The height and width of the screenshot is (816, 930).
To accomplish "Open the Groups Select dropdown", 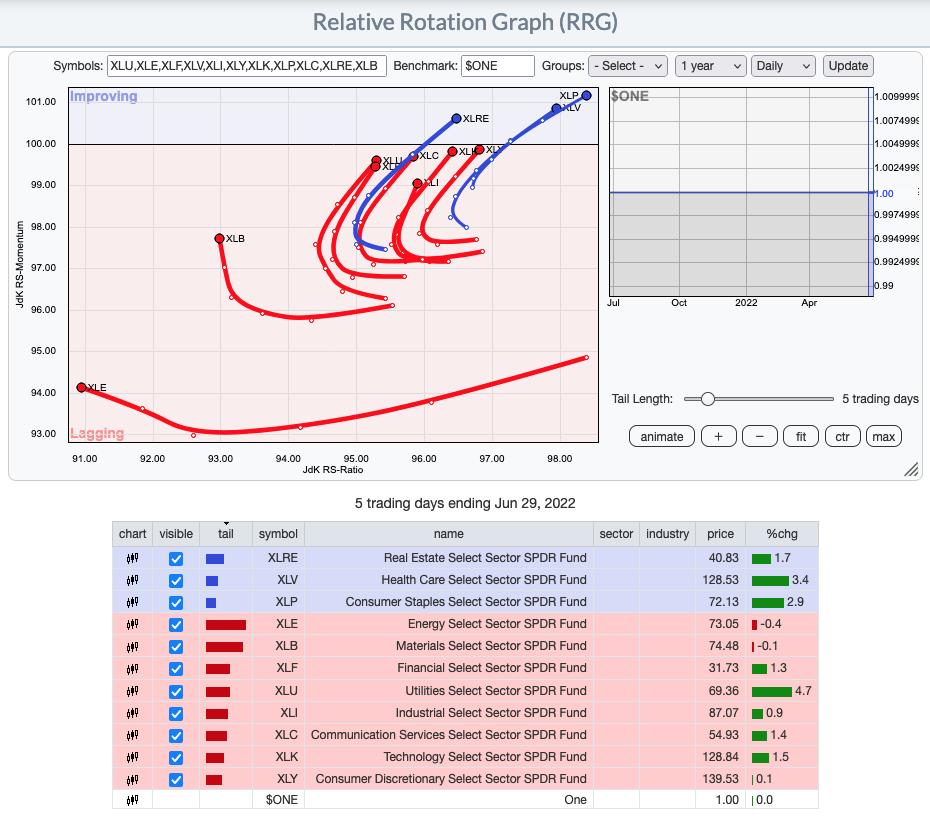I will [x=628, y=66].
